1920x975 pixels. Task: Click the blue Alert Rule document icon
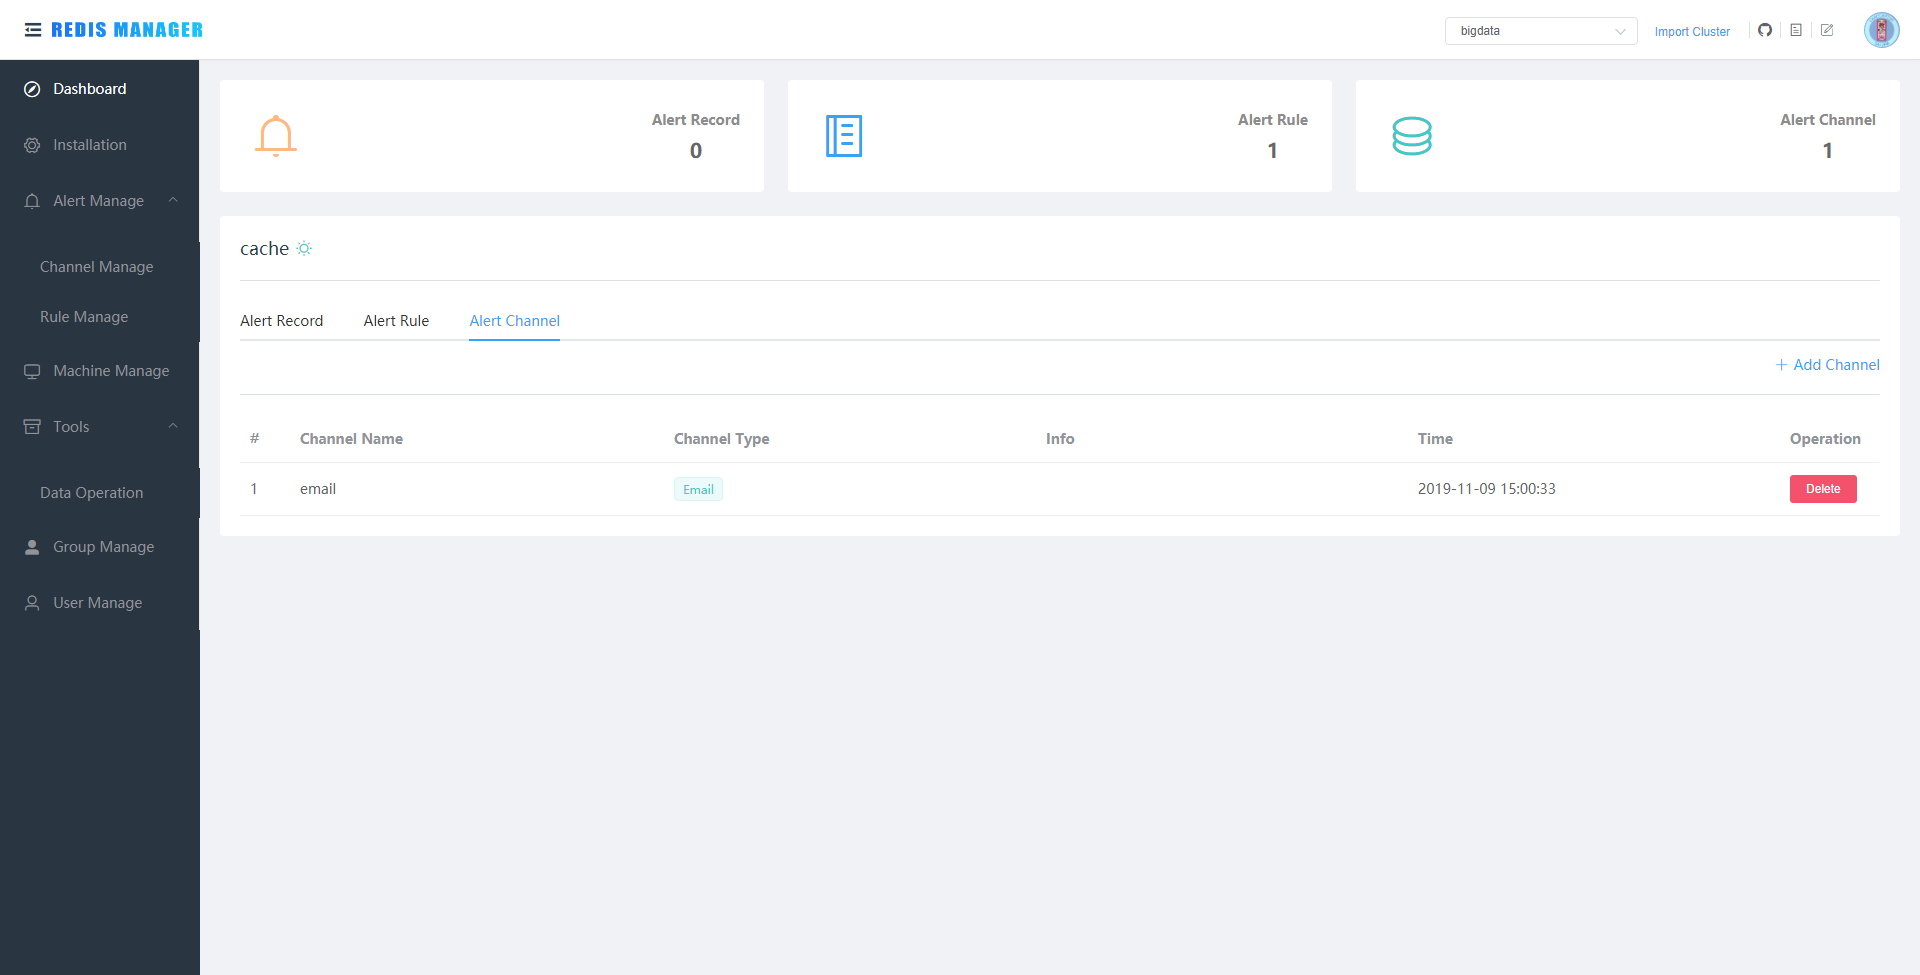(x=844, y=136)
